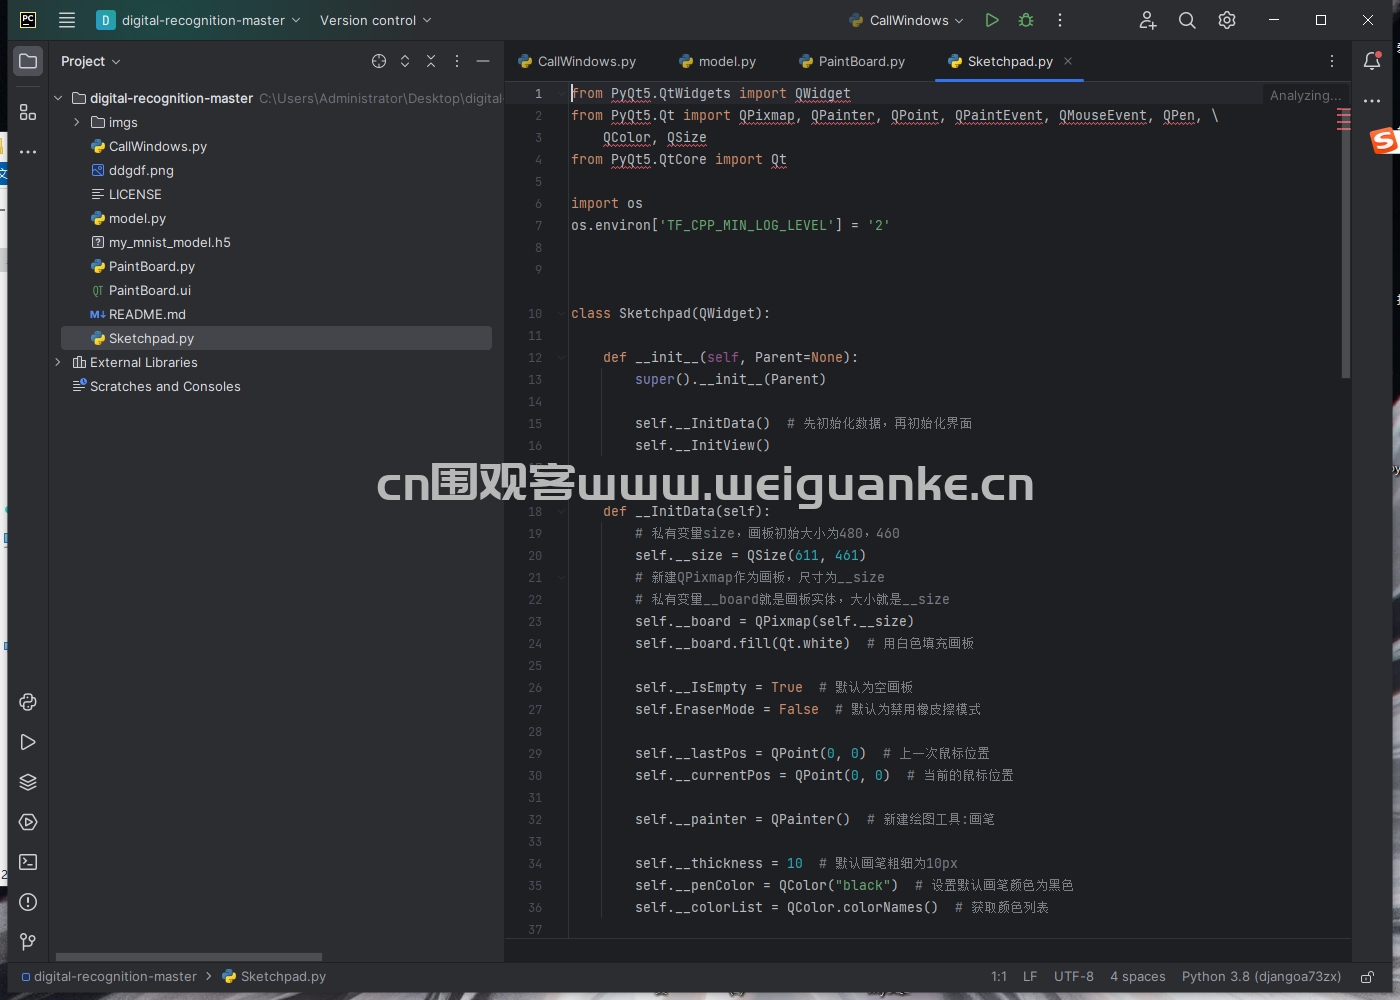Toggle the Project tool window icon

tap(28, 61)
